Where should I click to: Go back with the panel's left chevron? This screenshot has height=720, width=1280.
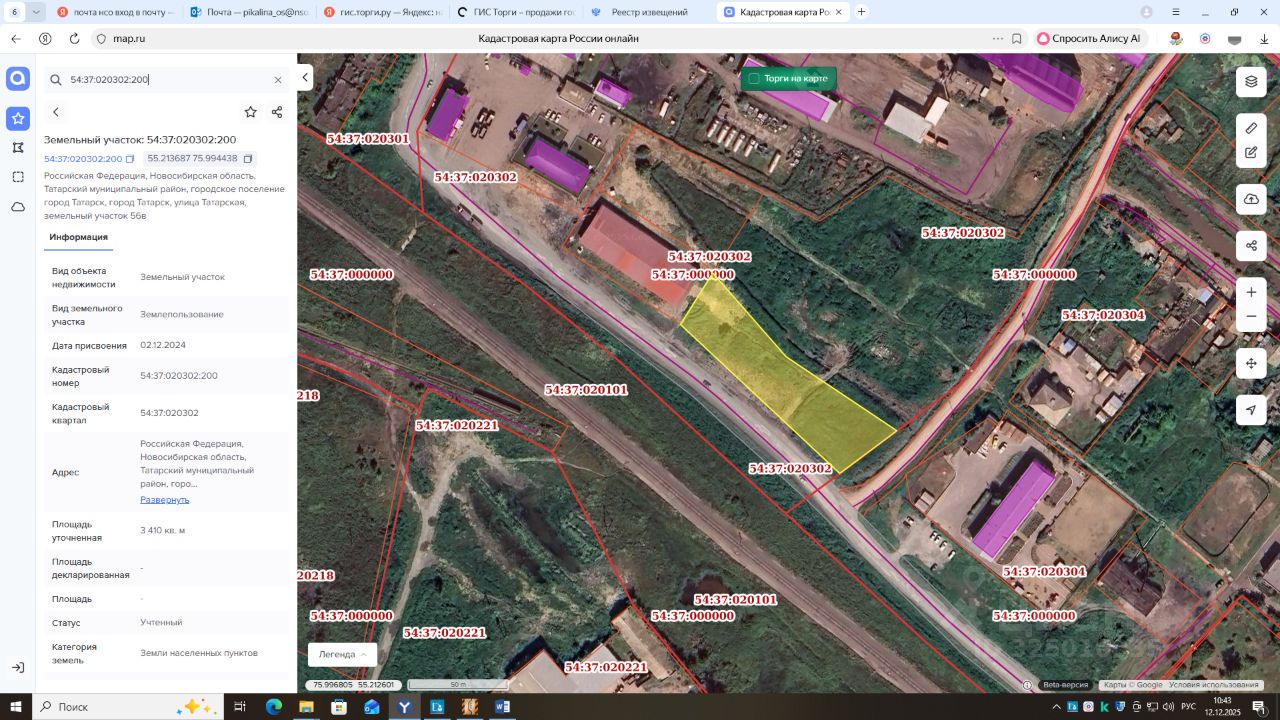(56, 112)
